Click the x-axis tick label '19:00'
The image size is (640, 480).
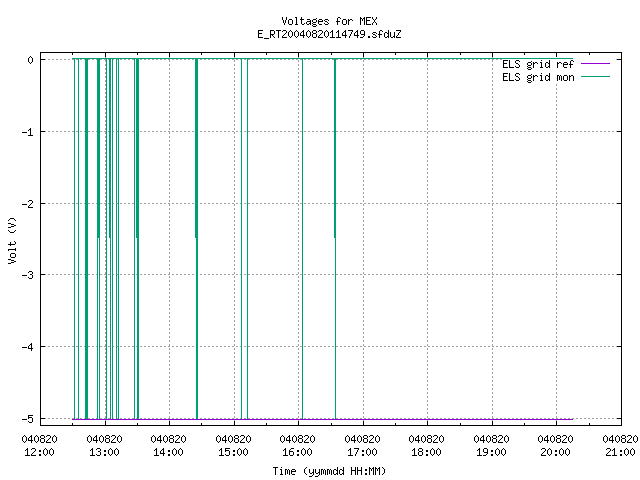[491, 452]
